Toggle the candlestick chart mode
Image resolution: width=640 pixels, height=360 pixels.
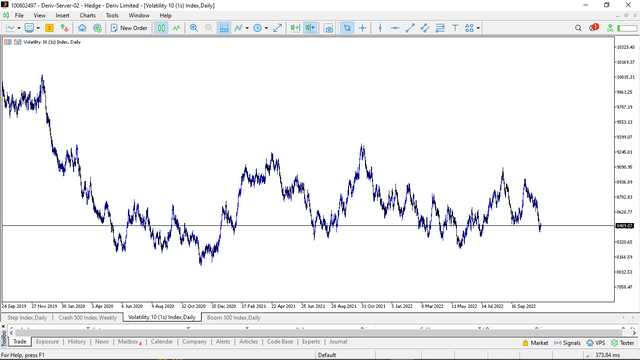click(162, 28)
